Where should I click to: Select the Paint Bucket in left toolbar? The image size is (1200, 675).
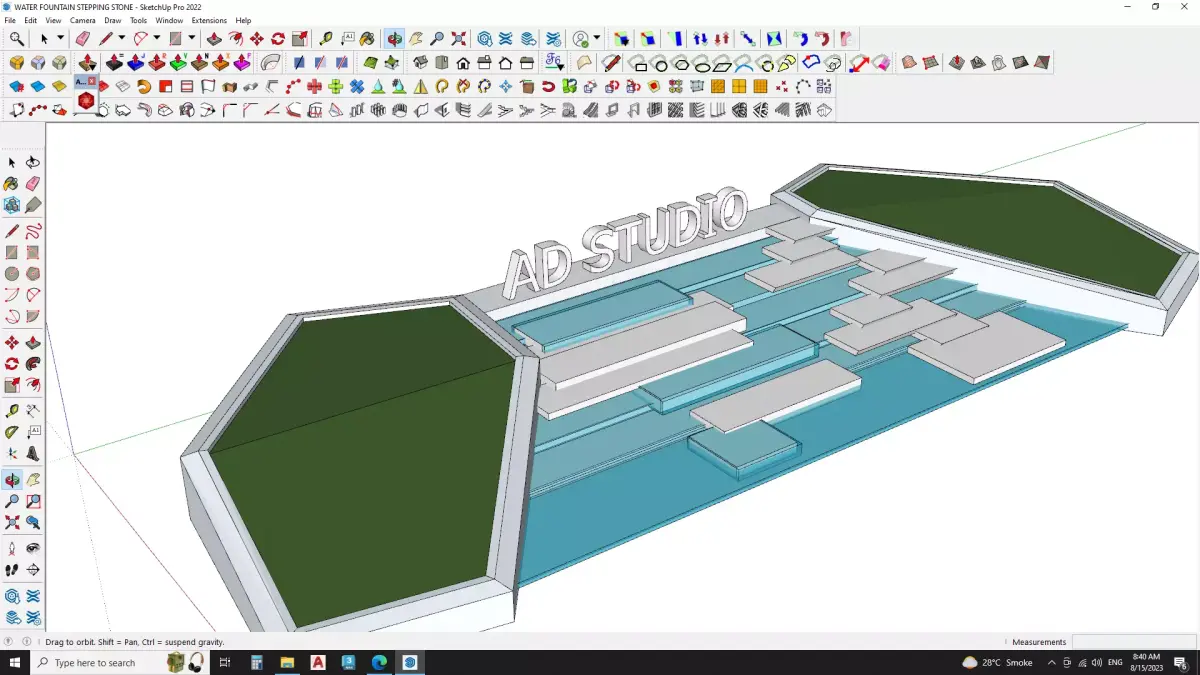click(12, 184)
